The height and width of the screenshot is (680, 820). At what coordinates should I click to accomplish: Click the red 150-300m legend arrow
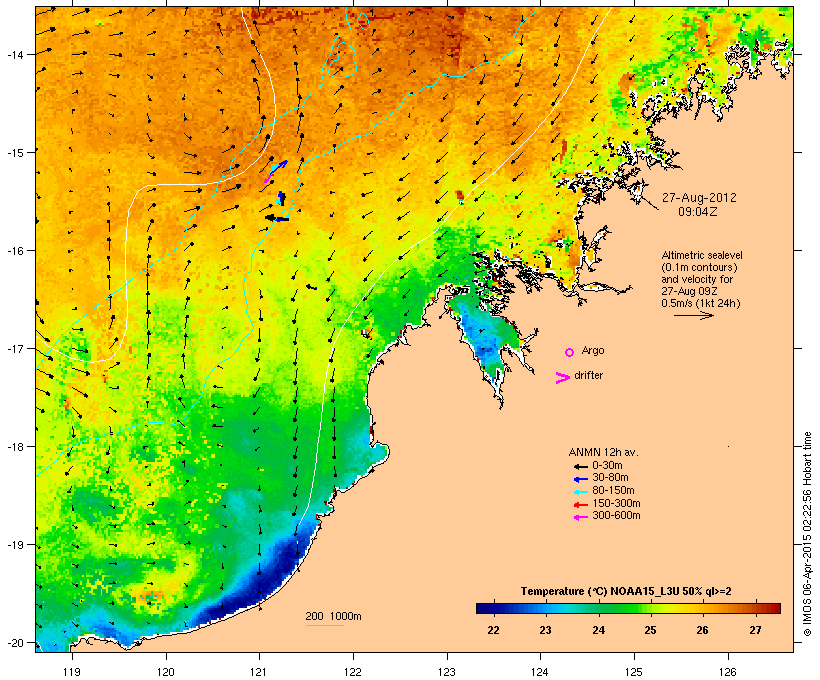580,505
